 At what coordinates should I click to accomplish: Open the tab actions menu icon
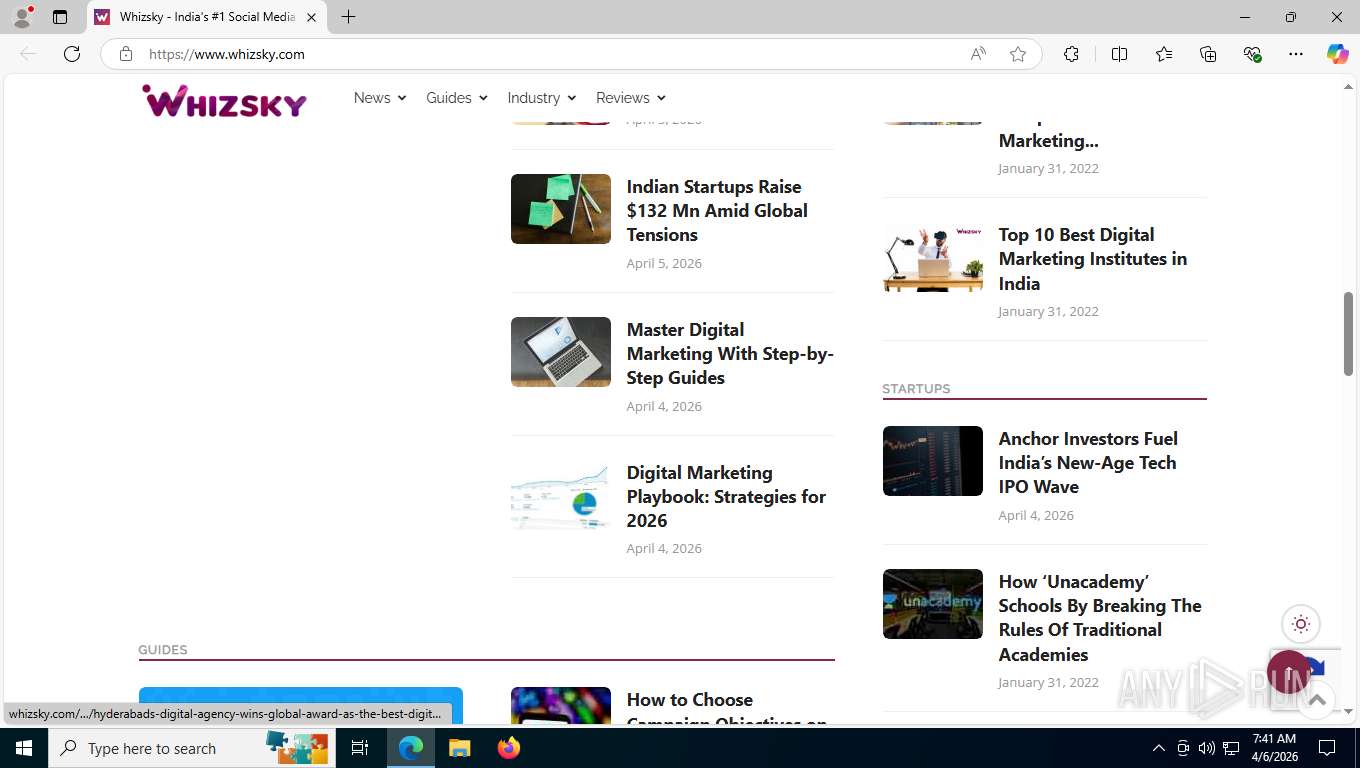[60, 17]
